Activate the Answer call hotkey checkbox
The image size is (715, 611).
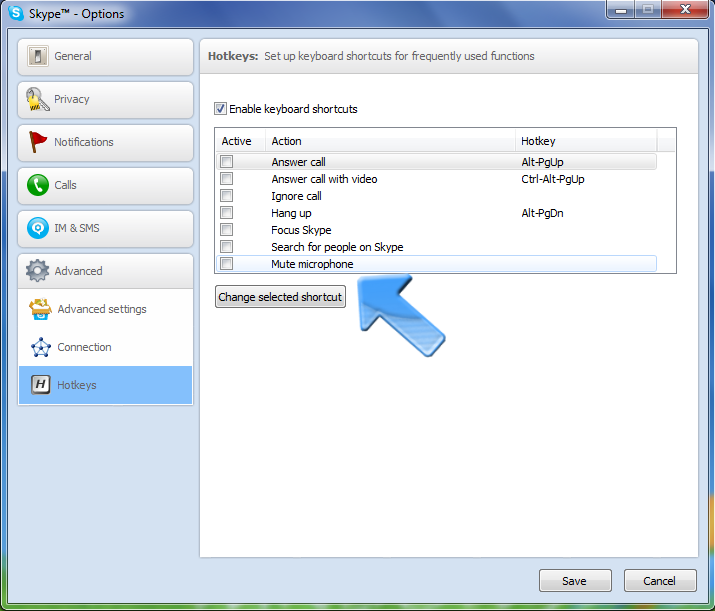tap(227, 161)
